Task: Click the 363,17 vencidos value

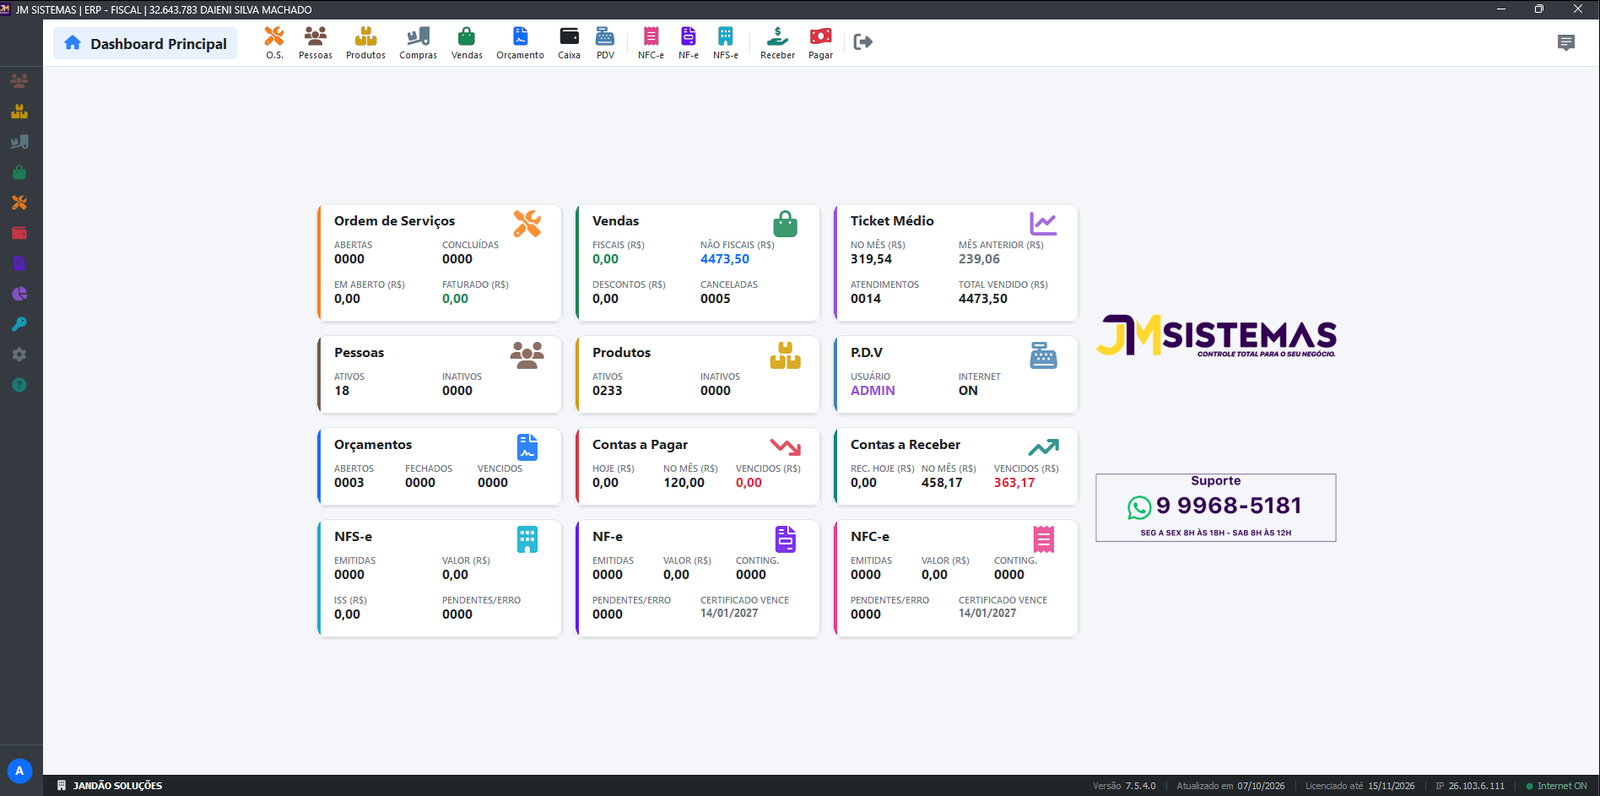Action: point(1014,483)
